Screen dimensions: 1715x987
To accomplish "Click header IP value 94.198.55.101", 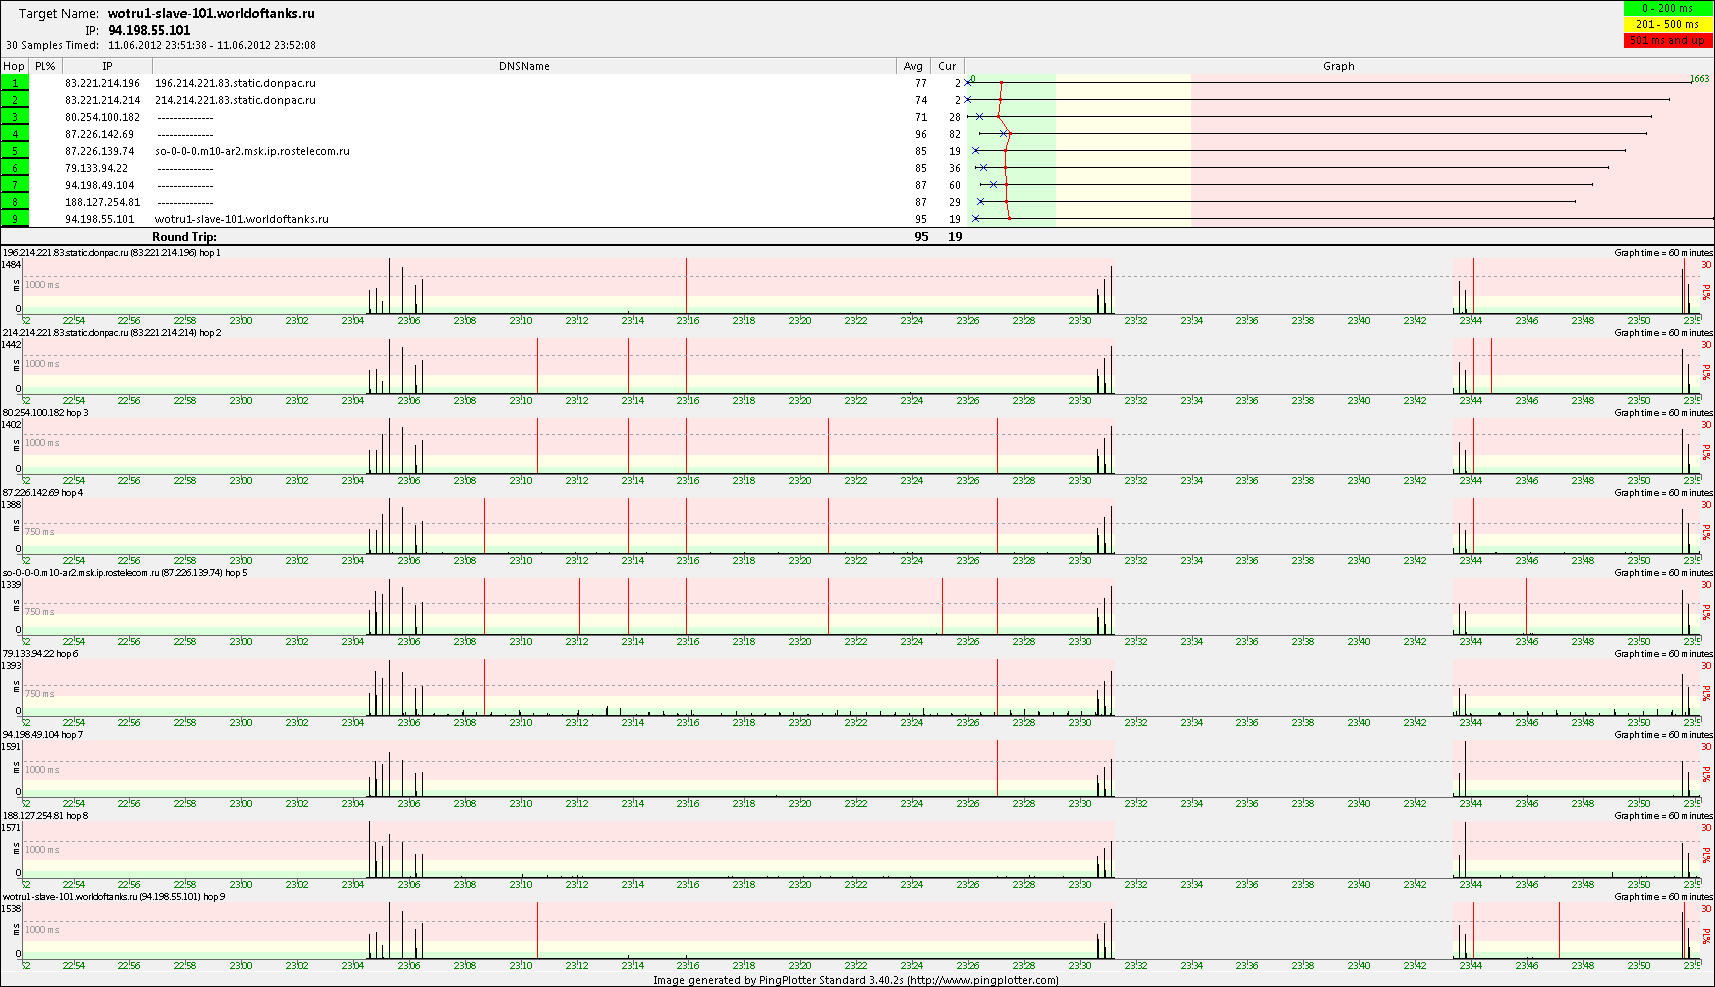I will 149,30.
